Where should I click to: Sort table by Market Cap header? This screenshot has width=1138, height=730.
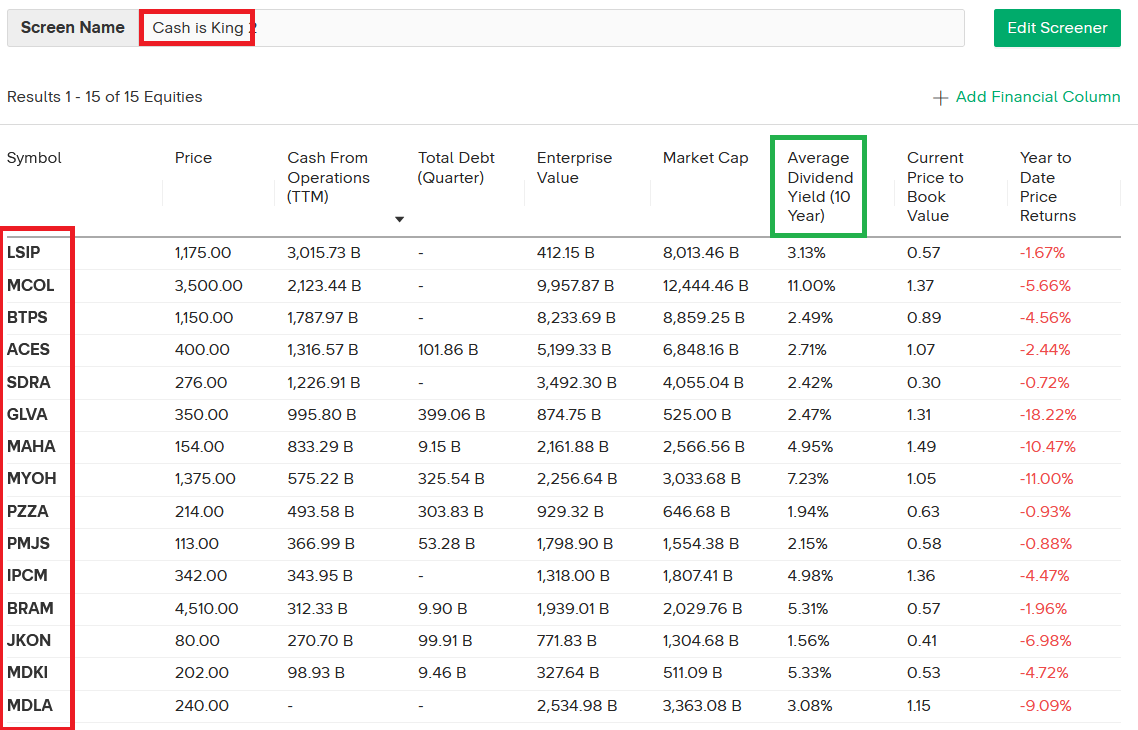point(705,158)
